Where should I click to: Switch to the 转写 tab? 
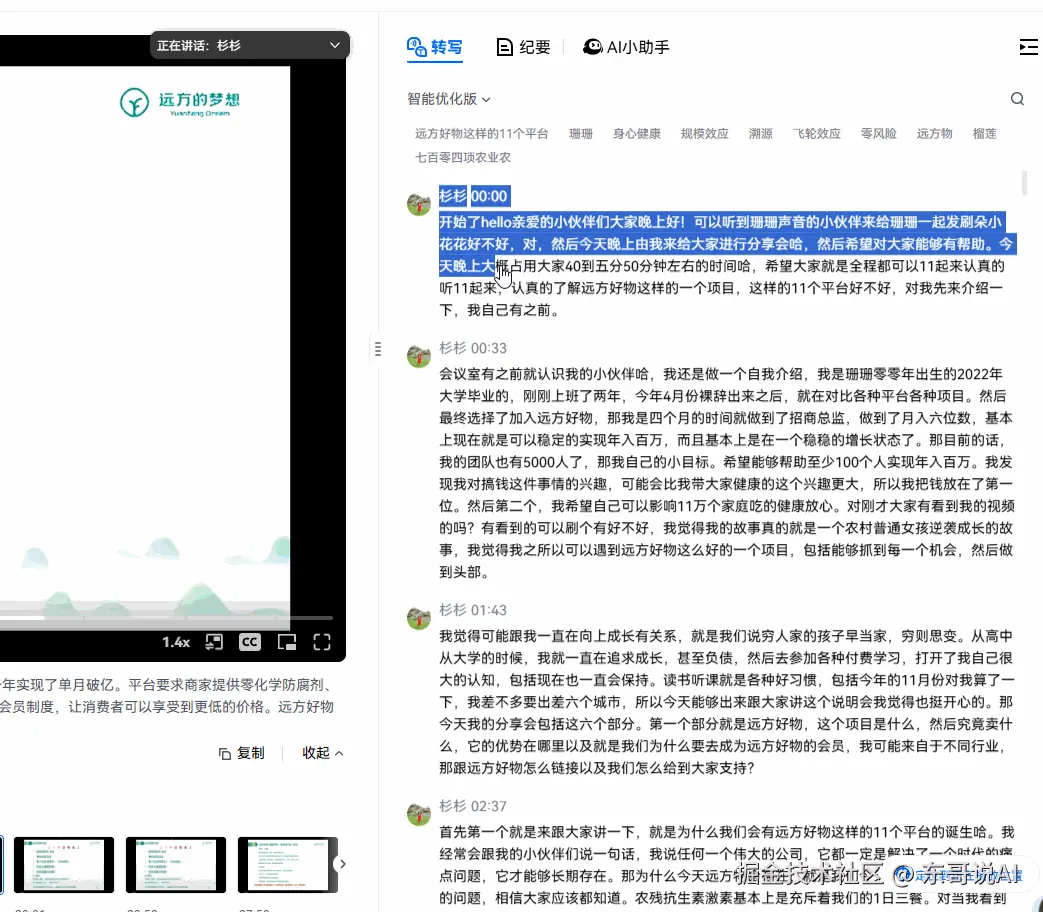pyautogui.click(x=434, y=47)
